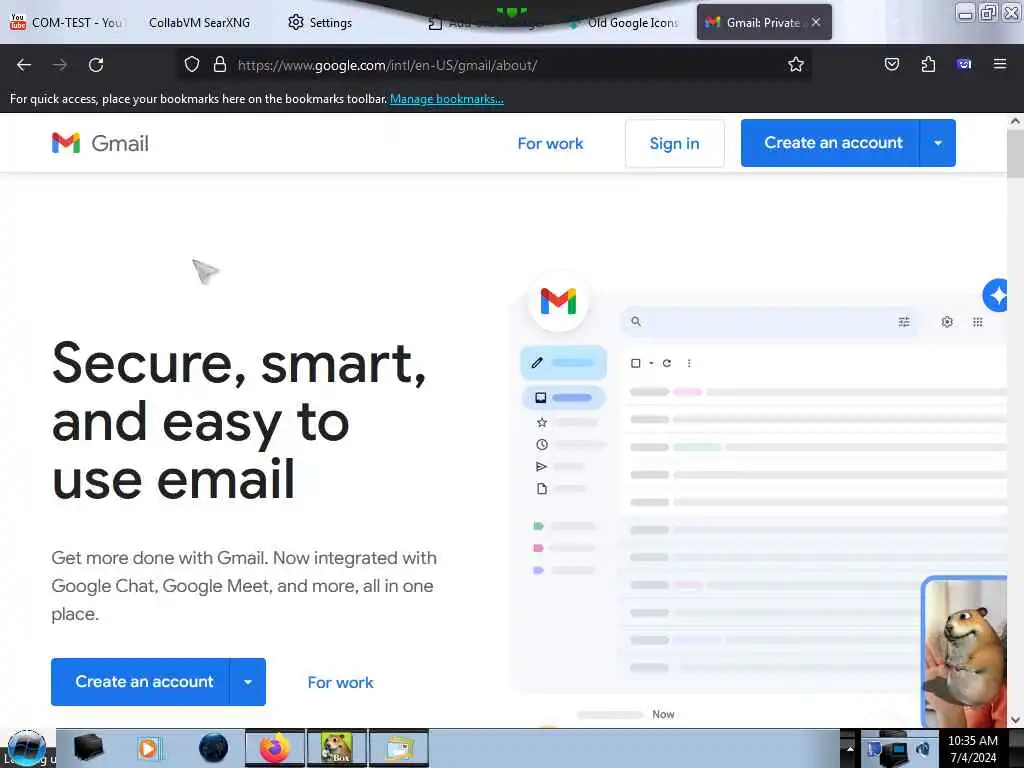The image size is (1024, 768).
Task: Open the Manage bookmarks link
Action: click(447, 99)
